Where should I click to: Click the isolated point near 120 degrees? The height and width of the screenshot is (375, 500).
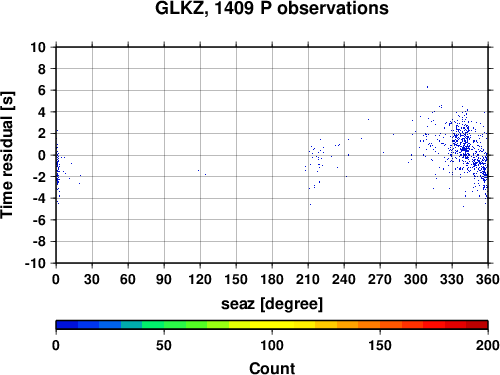199,170
